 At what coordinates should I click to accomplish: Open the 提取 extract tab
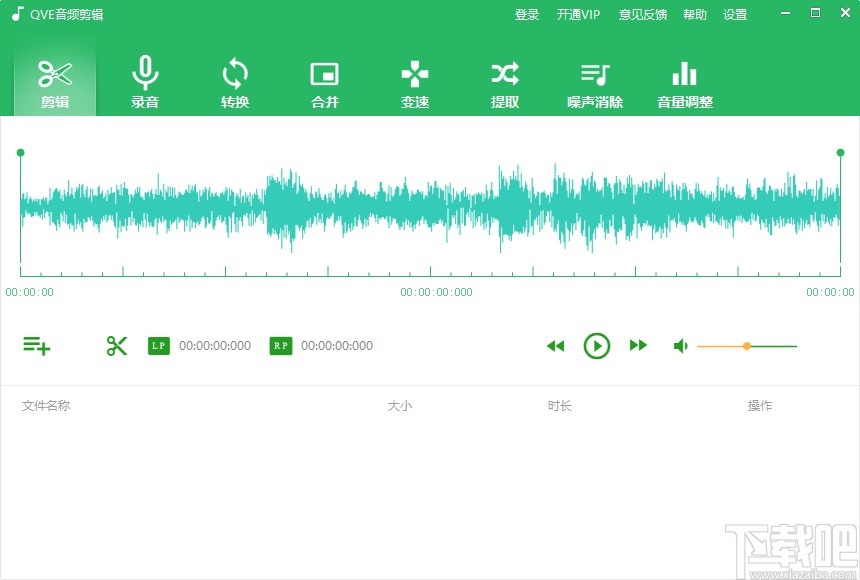coord(505,83)
